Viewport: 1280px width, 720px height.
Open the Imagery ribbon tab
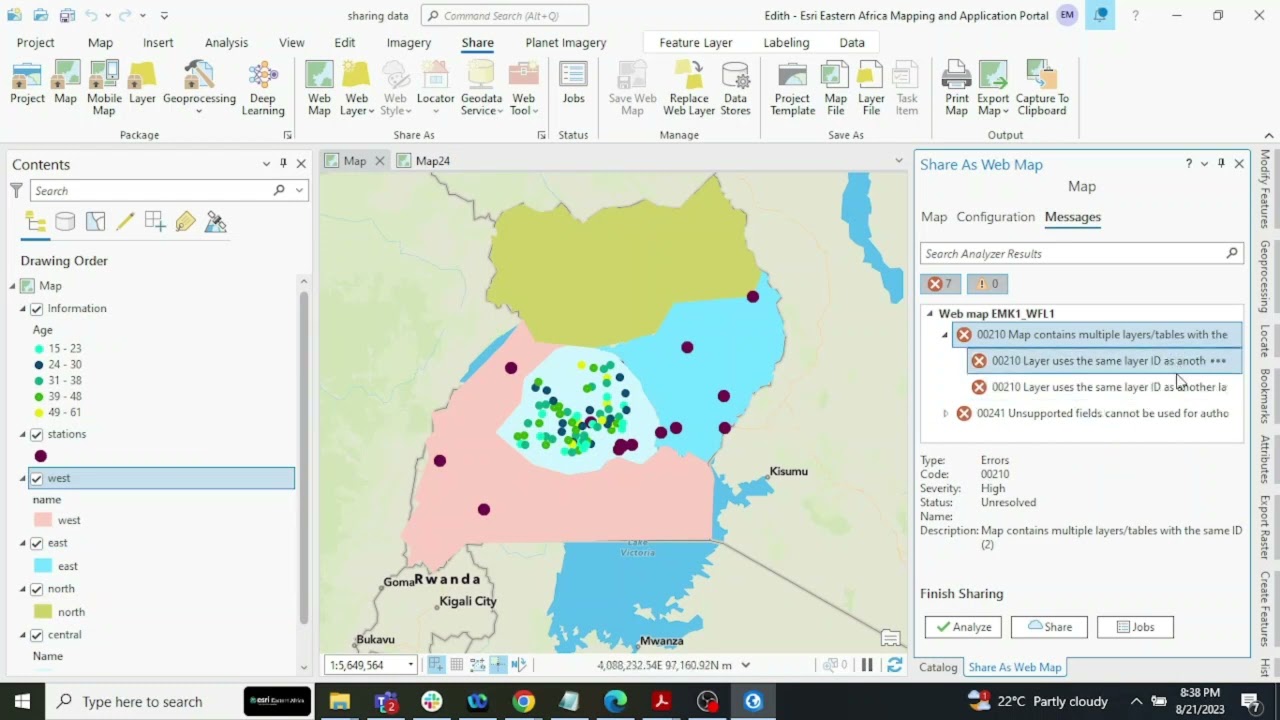tap(409, 43)
